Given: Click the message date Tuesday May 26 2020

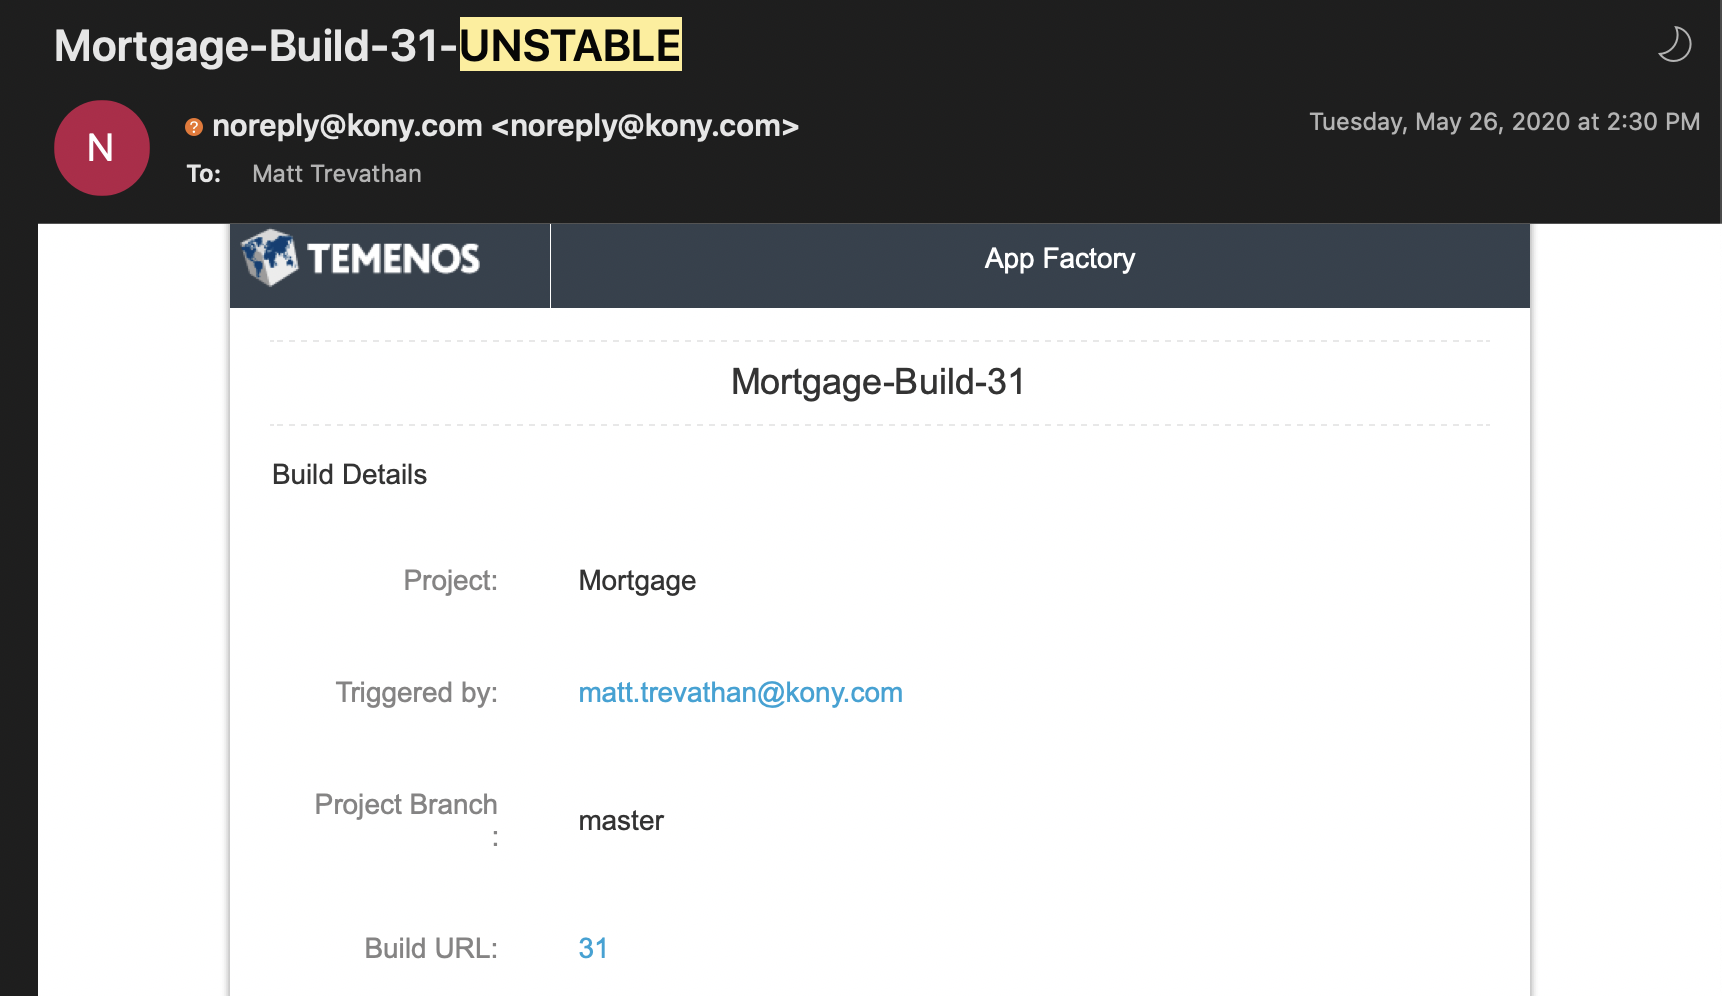Looking at the screenshot, I should [1504, 121].
